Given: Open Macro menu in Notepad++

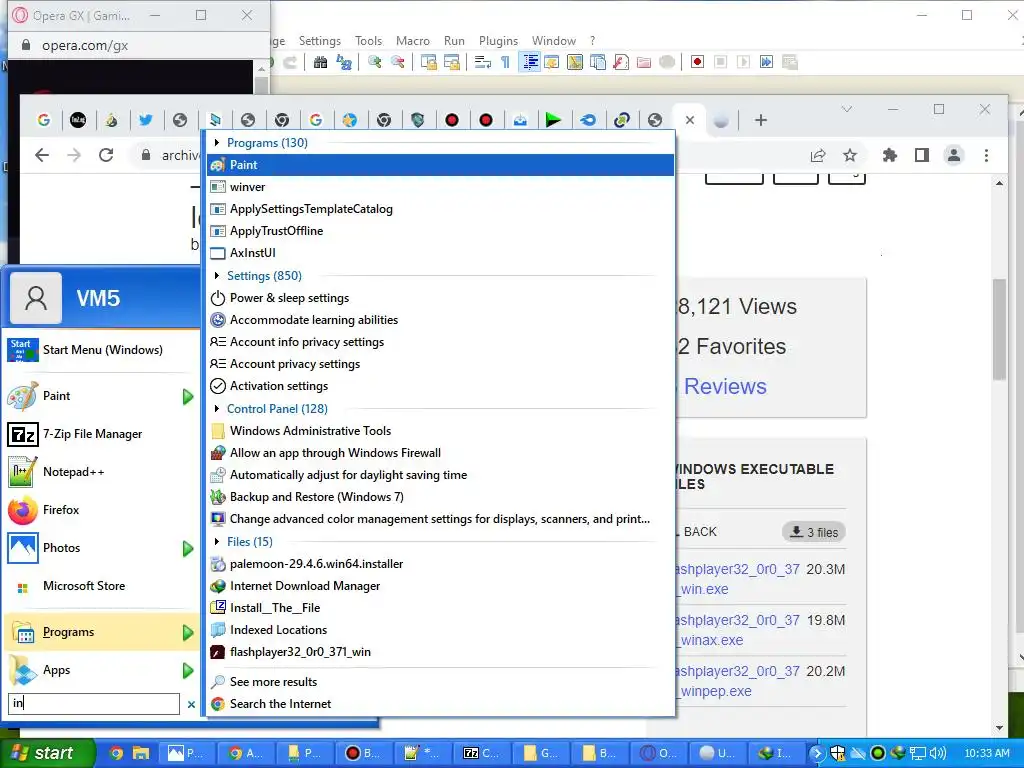Looking at the screenshot, I should [x=413, y=40].
